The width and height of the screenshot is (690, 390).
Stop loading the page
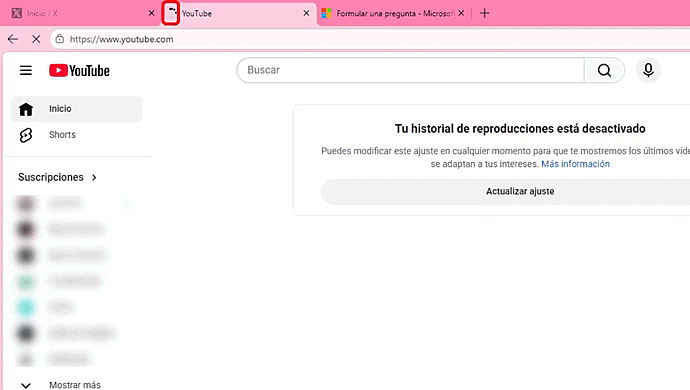(x=36, y=39)
